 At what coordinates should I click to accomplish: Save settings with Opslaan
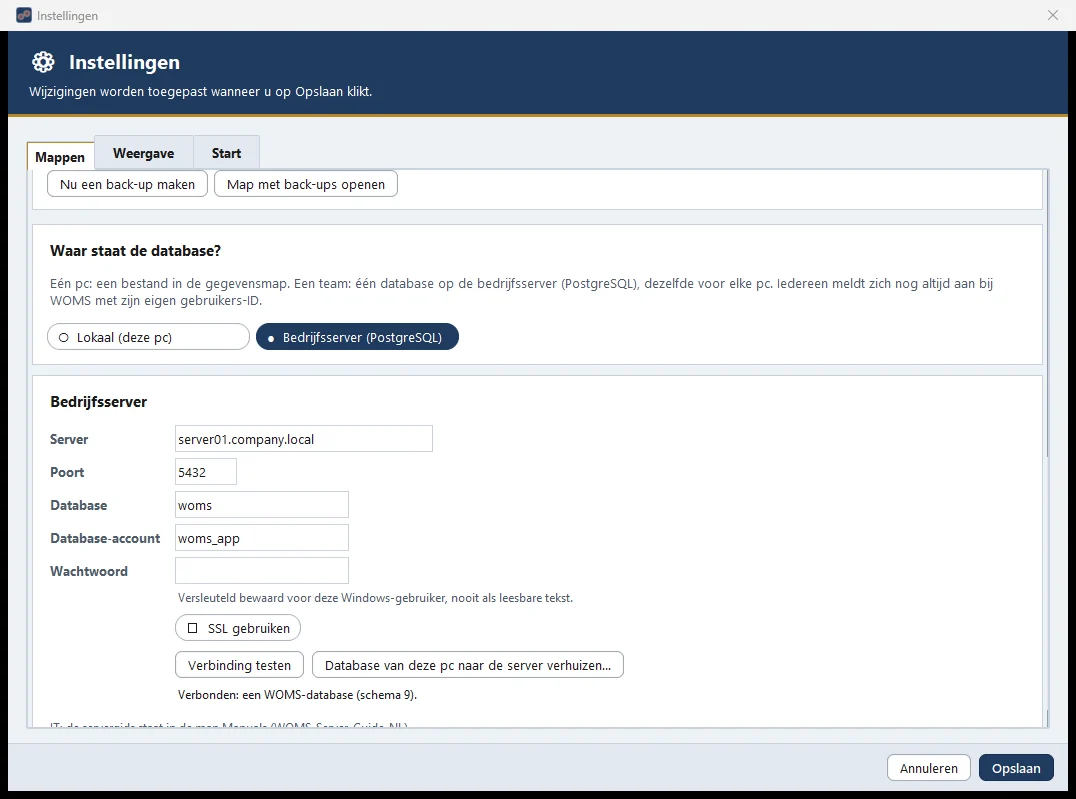pyautogui.click(x=1016, y=768)
